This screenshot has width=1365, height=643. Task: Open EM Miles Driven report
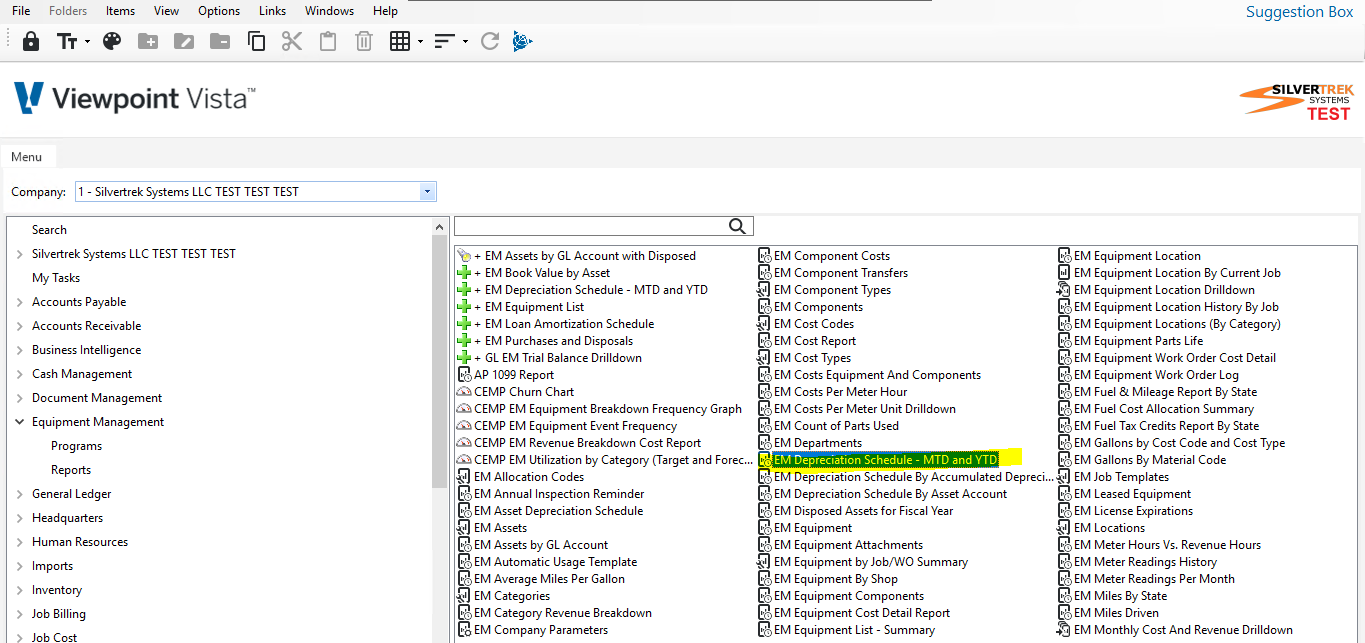pos(1117,613)
